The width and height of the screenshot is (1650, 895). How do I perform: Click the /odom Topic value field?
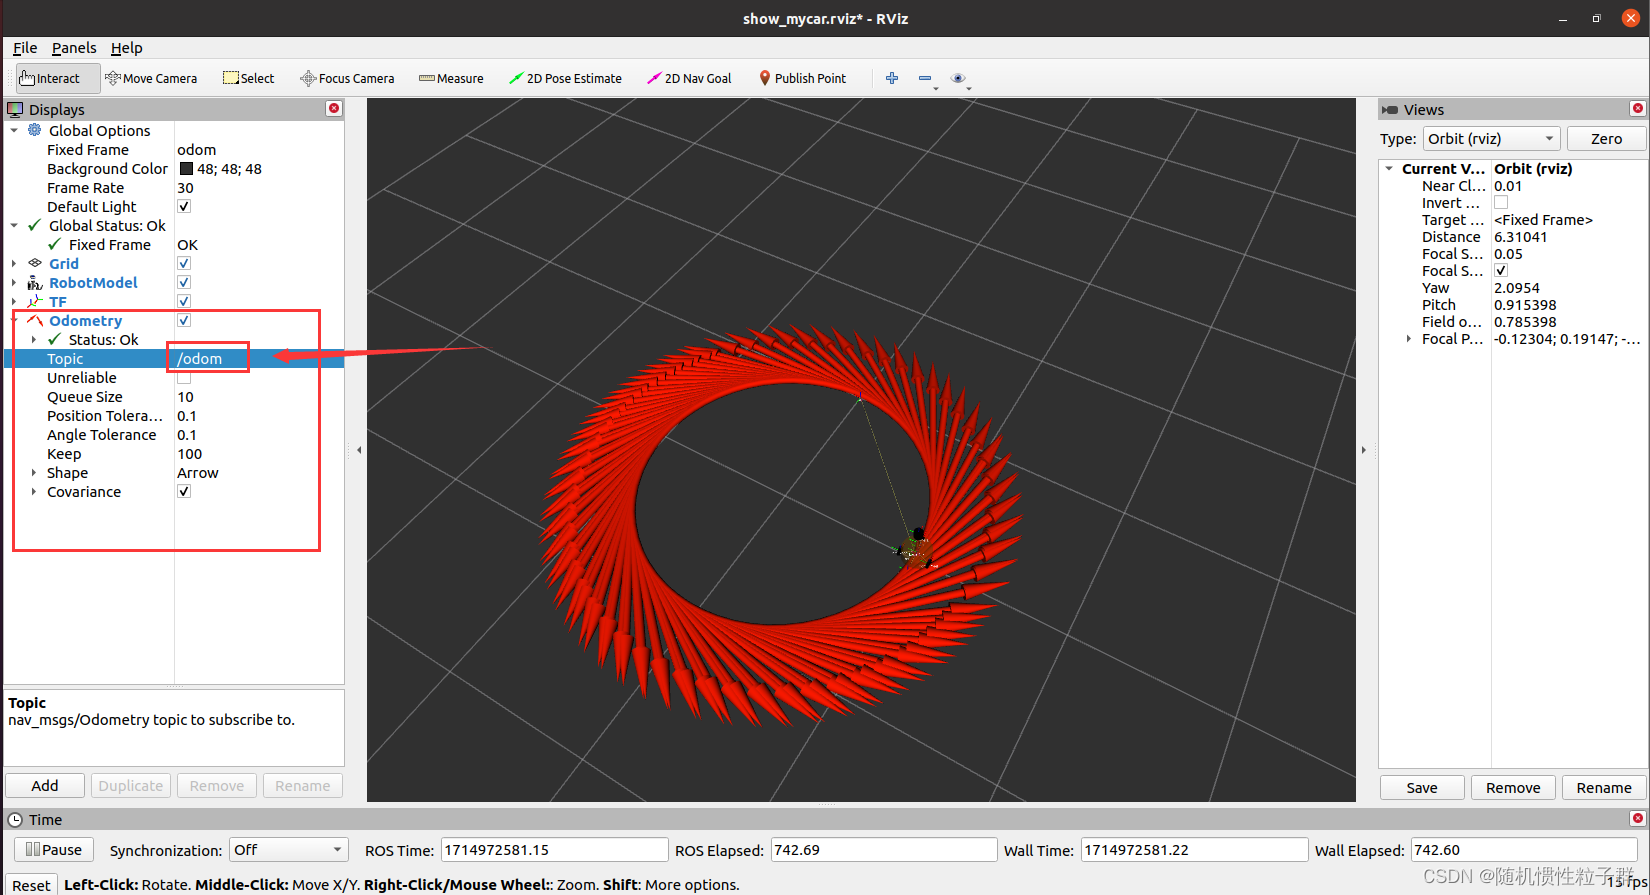click(x=259, y=358)
